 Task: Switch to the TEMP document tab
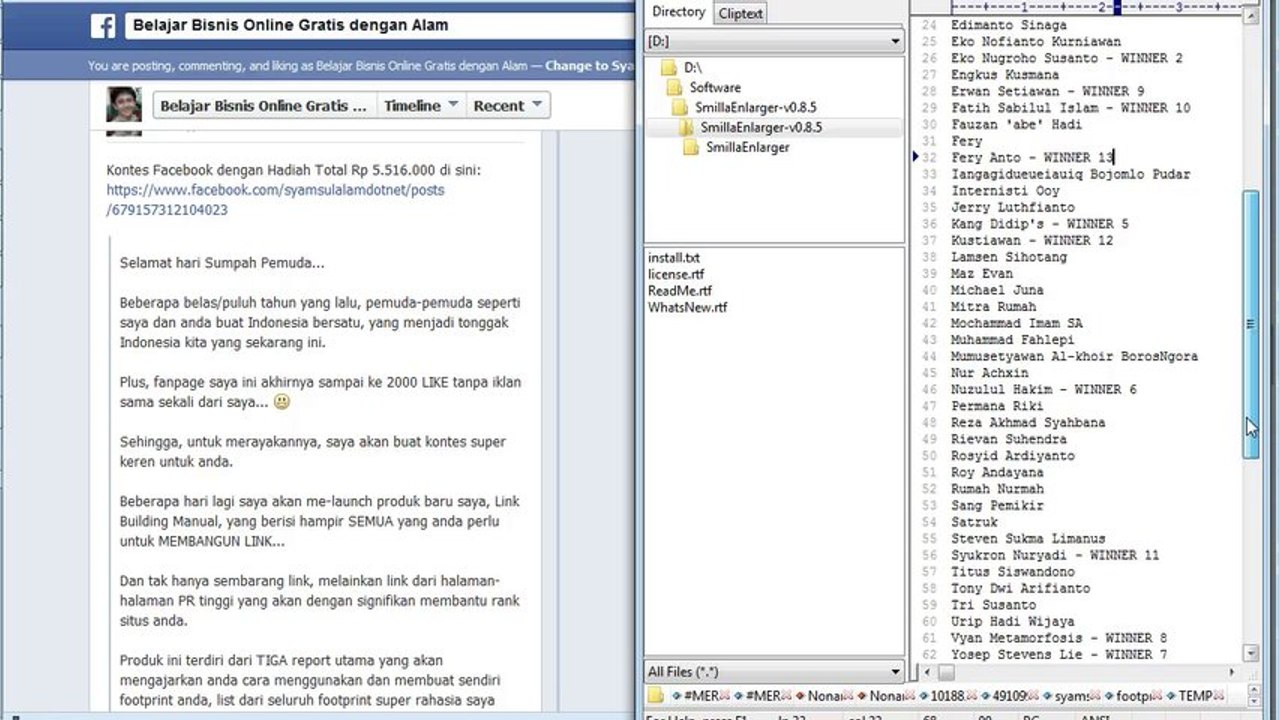[1192, 695]
